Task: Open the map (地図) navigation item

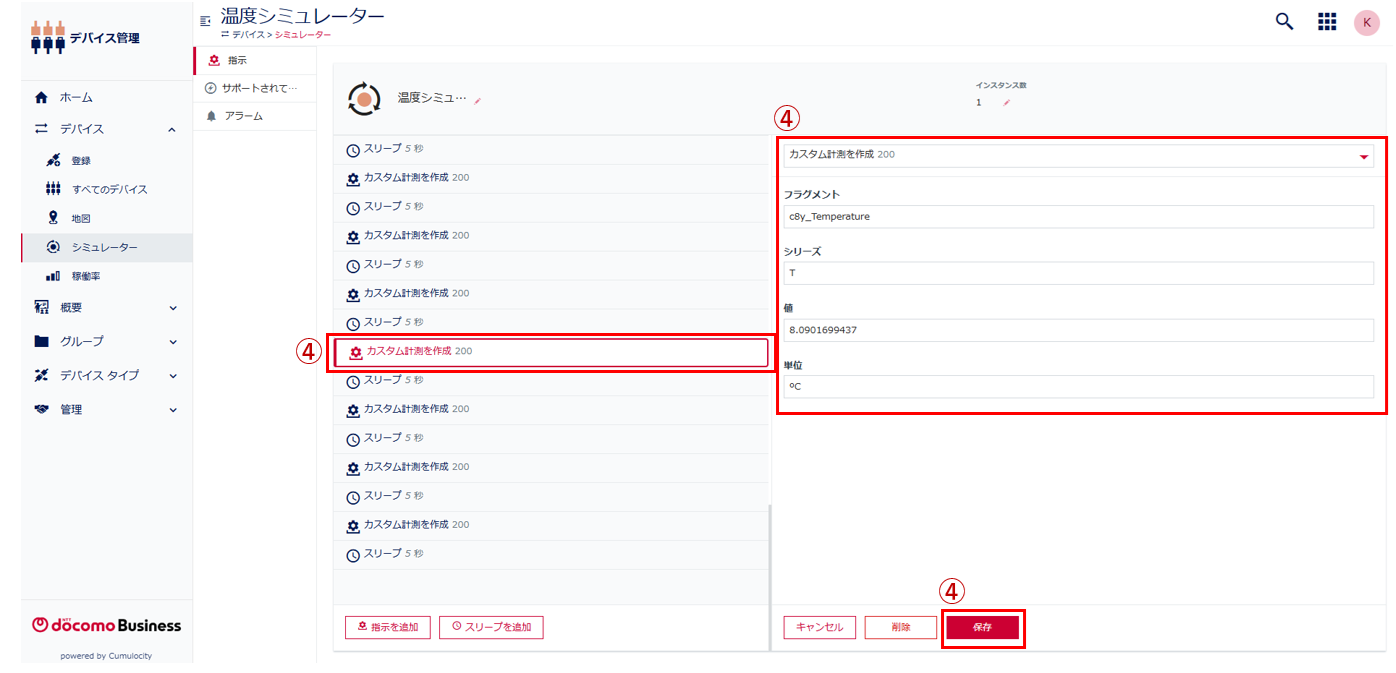Action: point(82,218)
